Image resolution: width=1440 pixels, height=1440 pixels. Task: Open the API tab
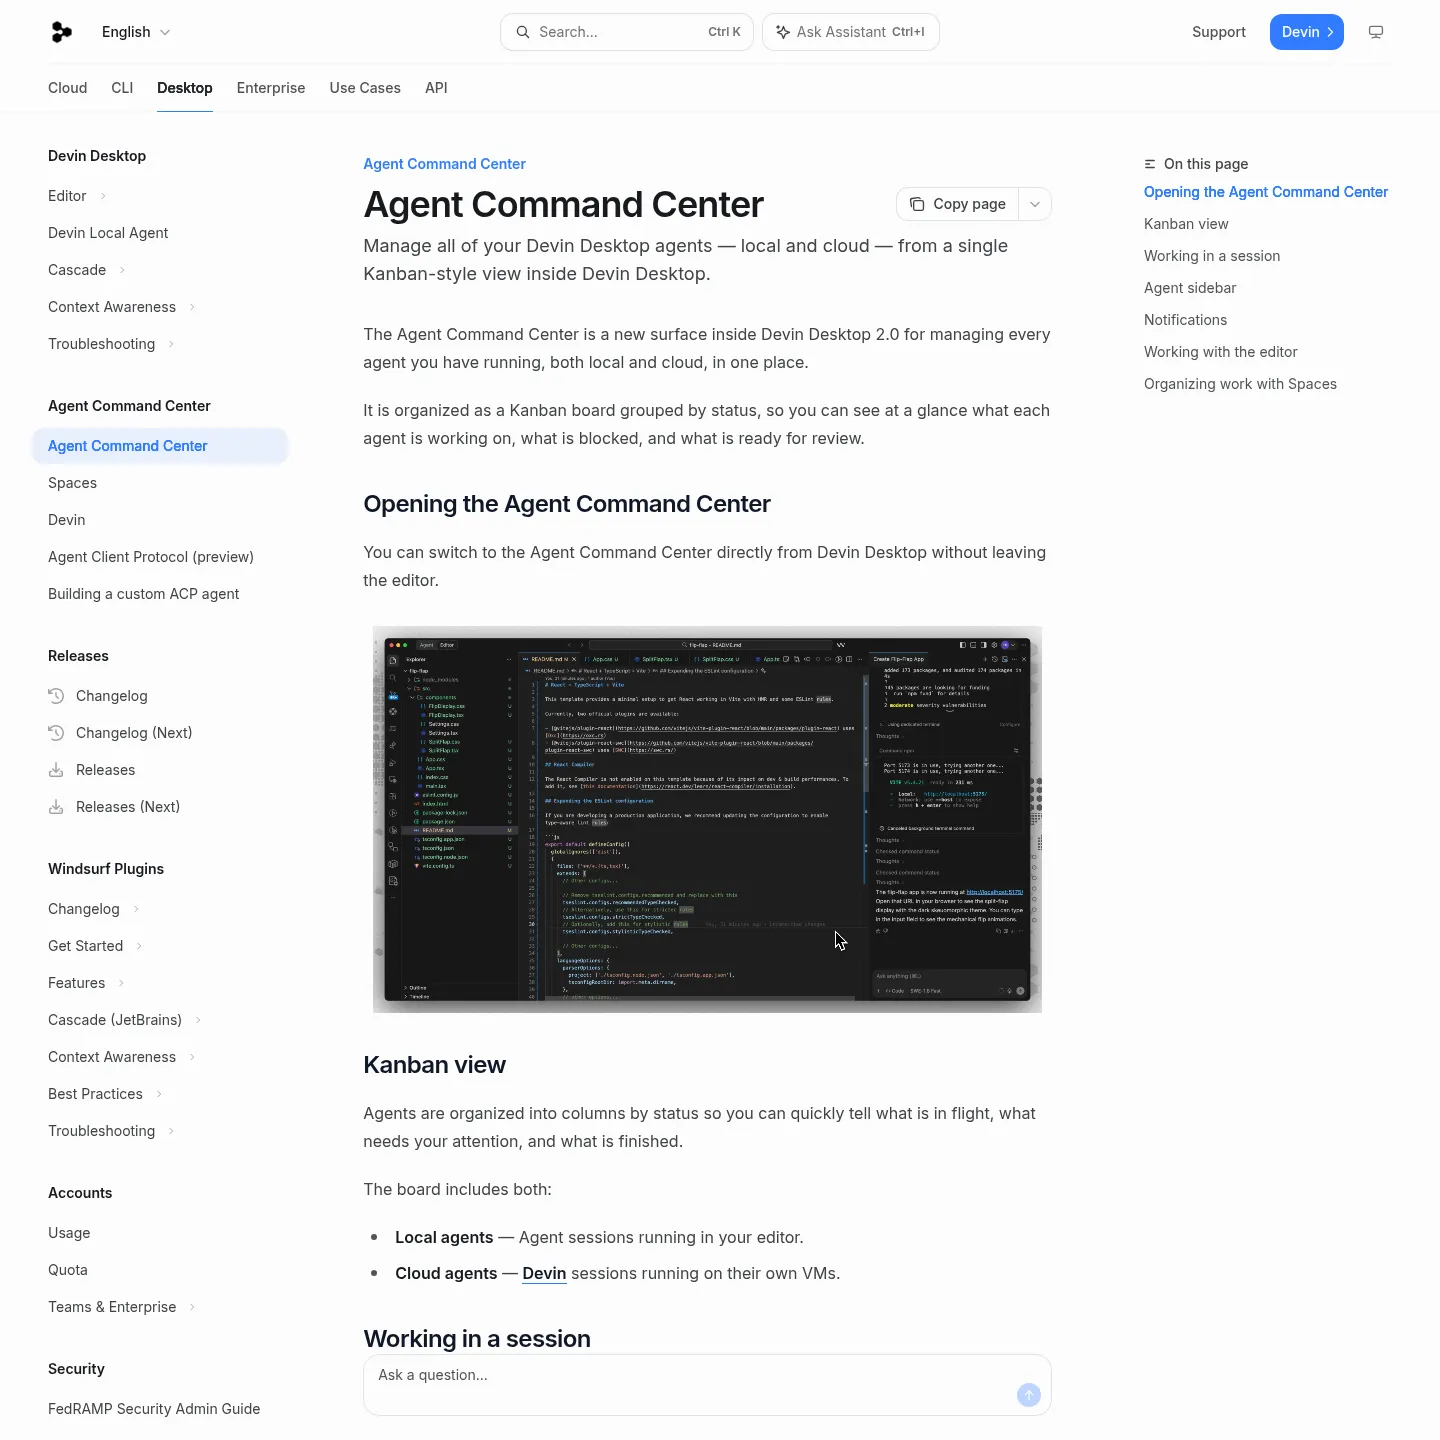(436, 88)
